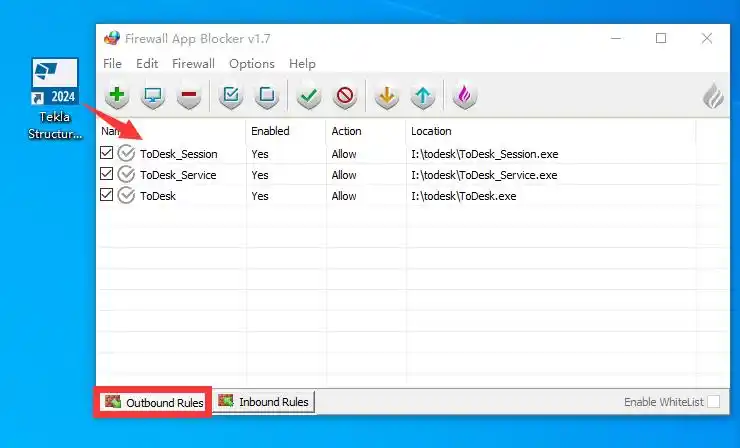
Task: Open the Firewall menu
Action: [x=193, y=64]
